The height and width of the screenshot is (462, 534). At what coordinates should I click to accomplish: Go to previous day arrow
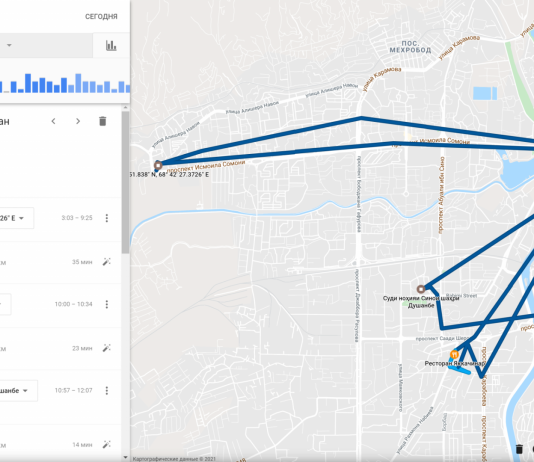[x=53, y=121]
